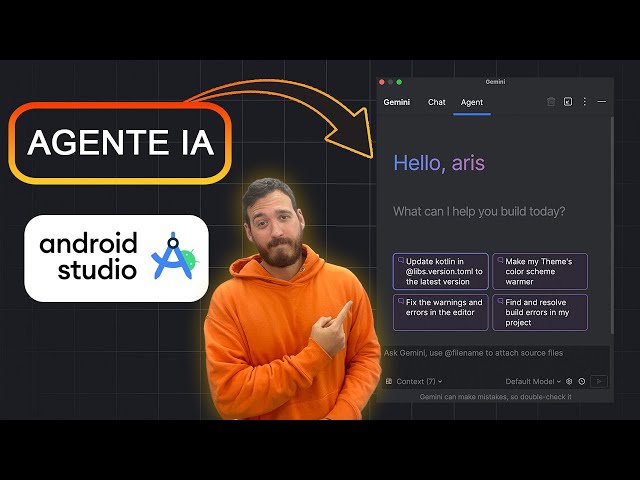Click the Gemini label beside the Chat tab
Image resolution: width=640 pixels, height=480 pixels.
(397, 102)
